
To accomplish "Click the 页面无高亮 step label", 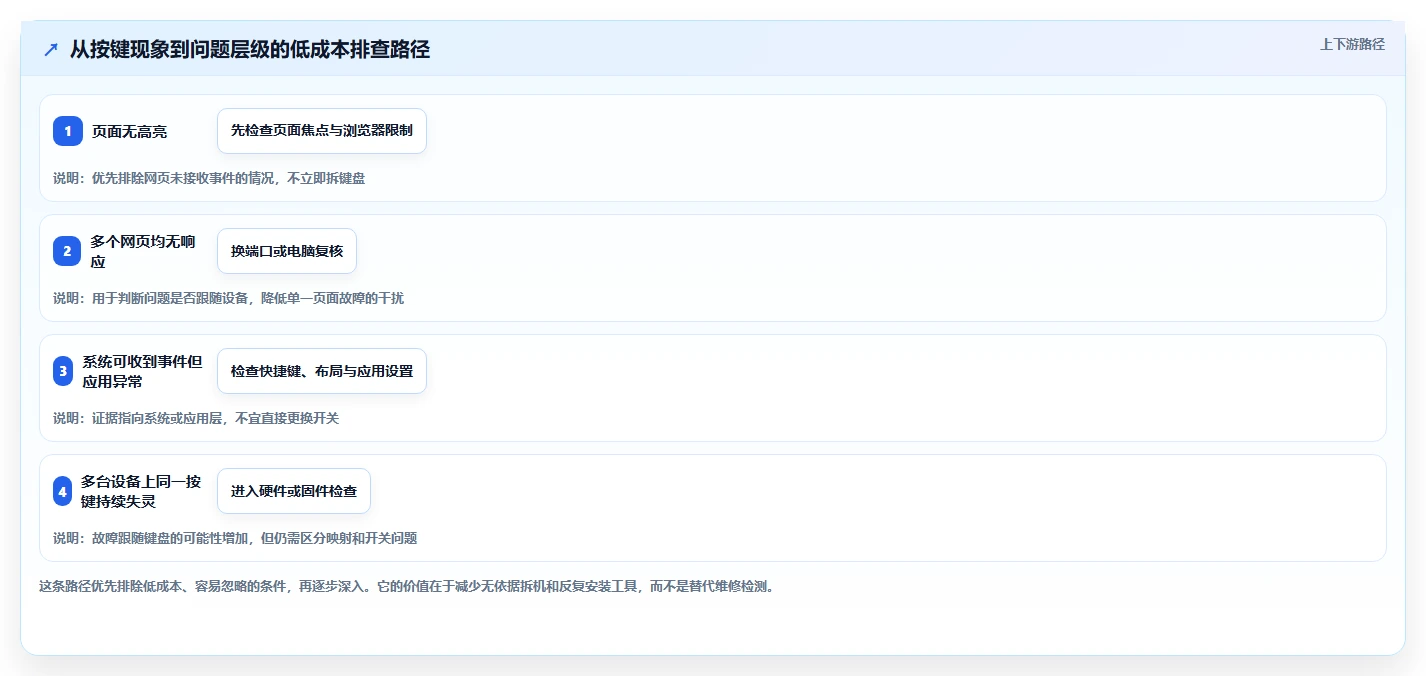I will (x=130, y=131).
